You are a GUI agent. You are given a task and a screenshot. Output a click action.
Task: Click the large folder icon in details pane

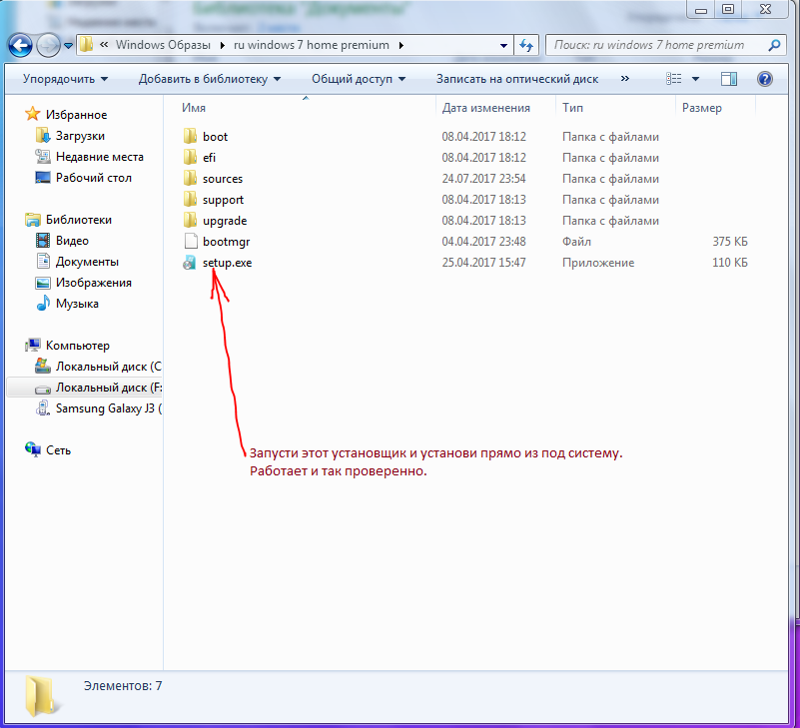(x=42, y=696)
